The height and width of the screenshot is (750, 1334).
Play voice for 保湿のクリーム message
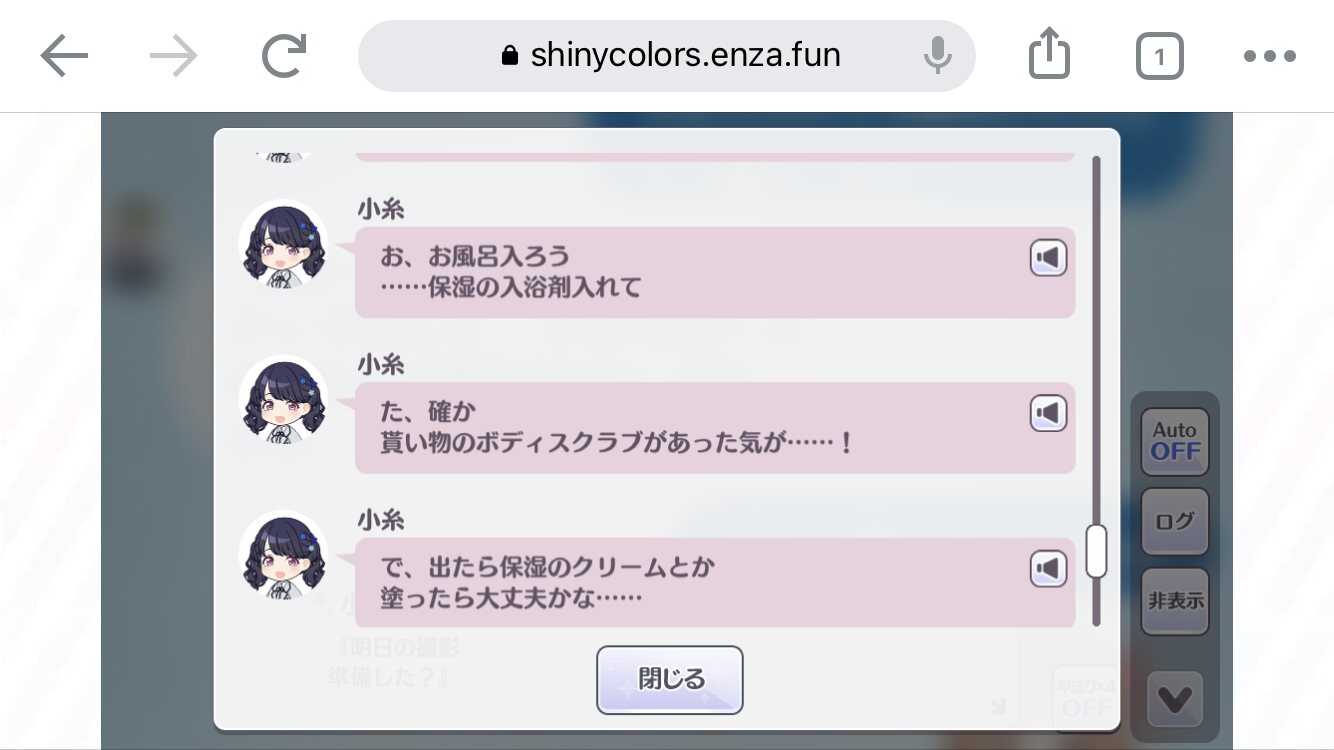pyautogui.click(x=1048, y=569)
